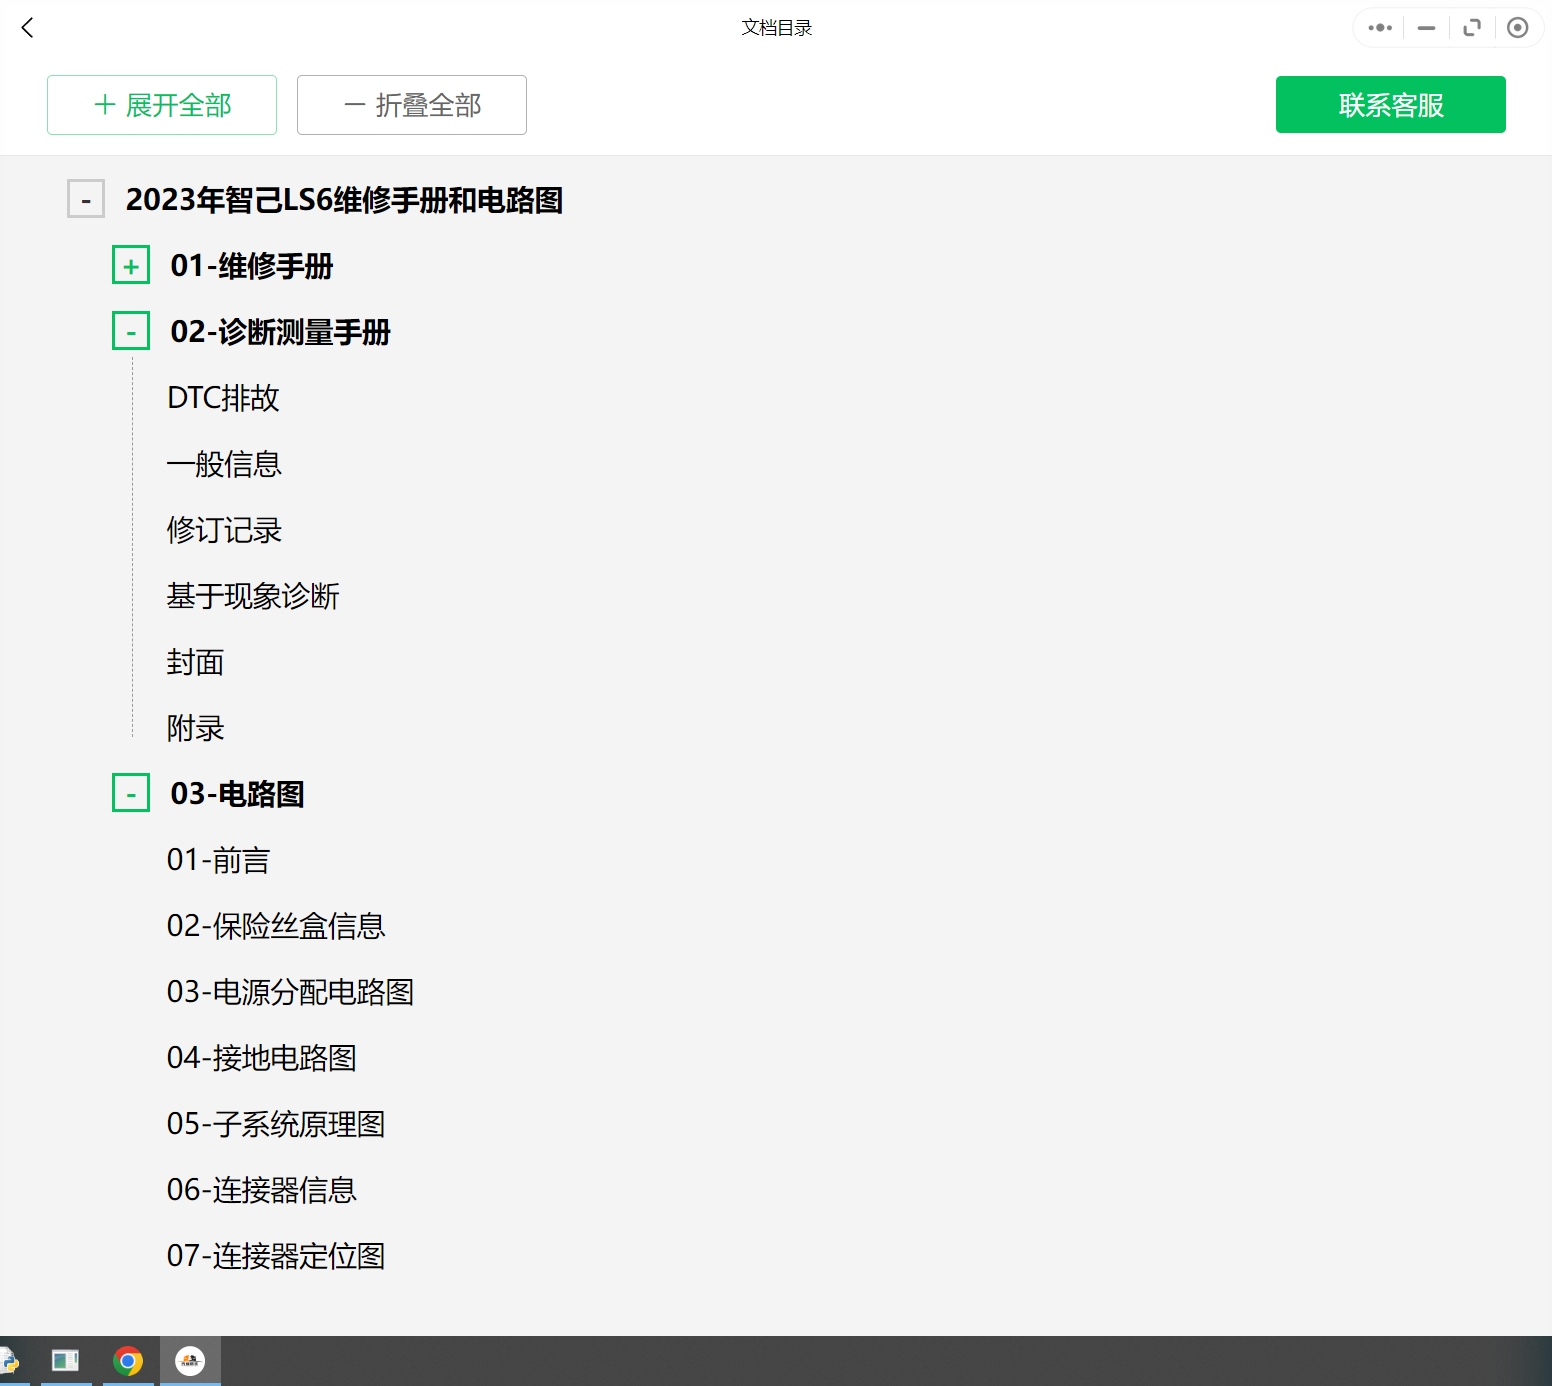Click the back arrow to return
This screenshot has width=1552, height=1386.
[27, 28]
